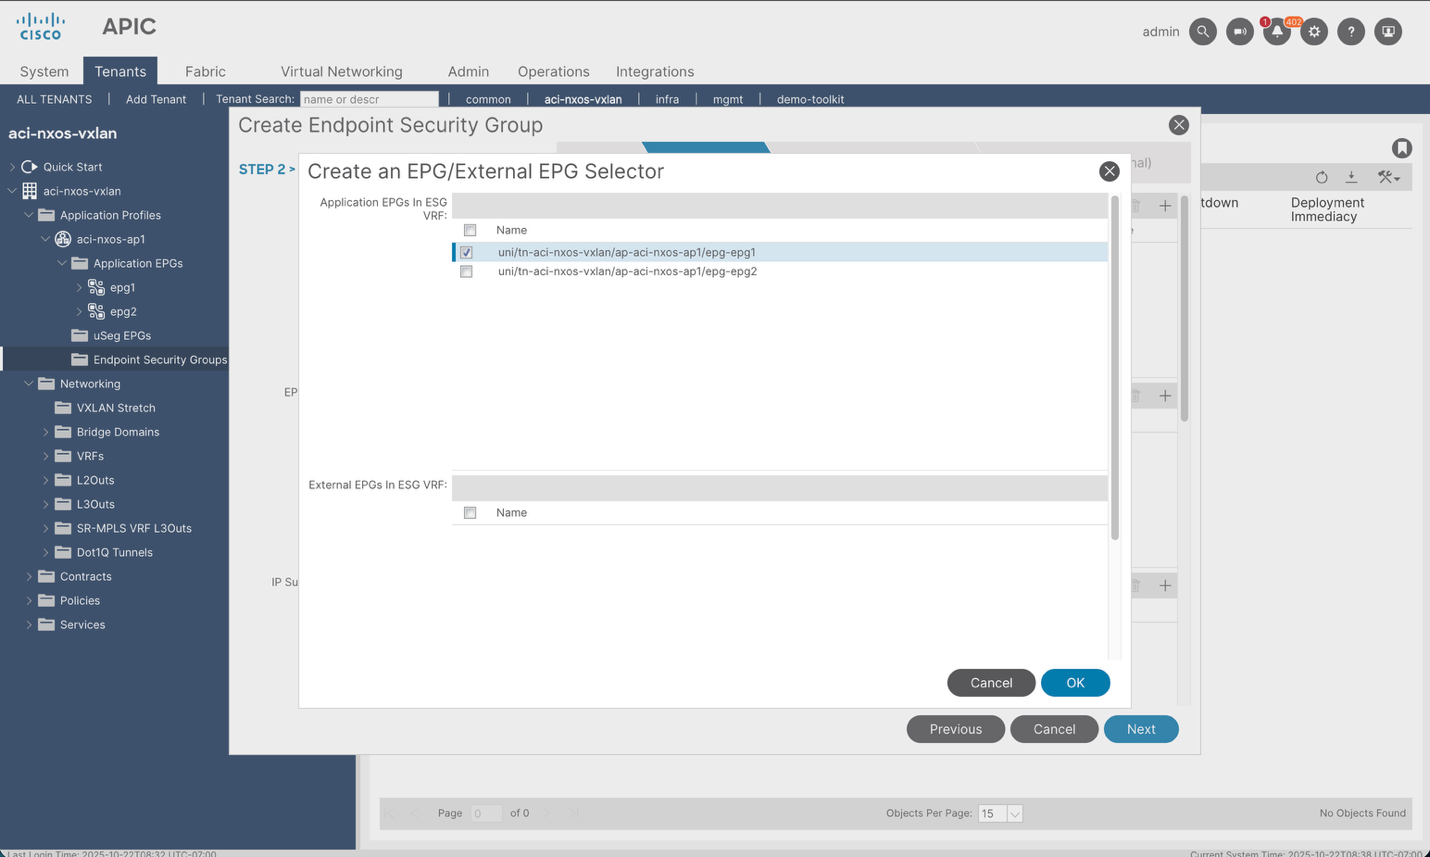Select the L3Outs tree item
Image resolution: width=1430 pixels, height=857 pixels.
(x=96, y=504)
